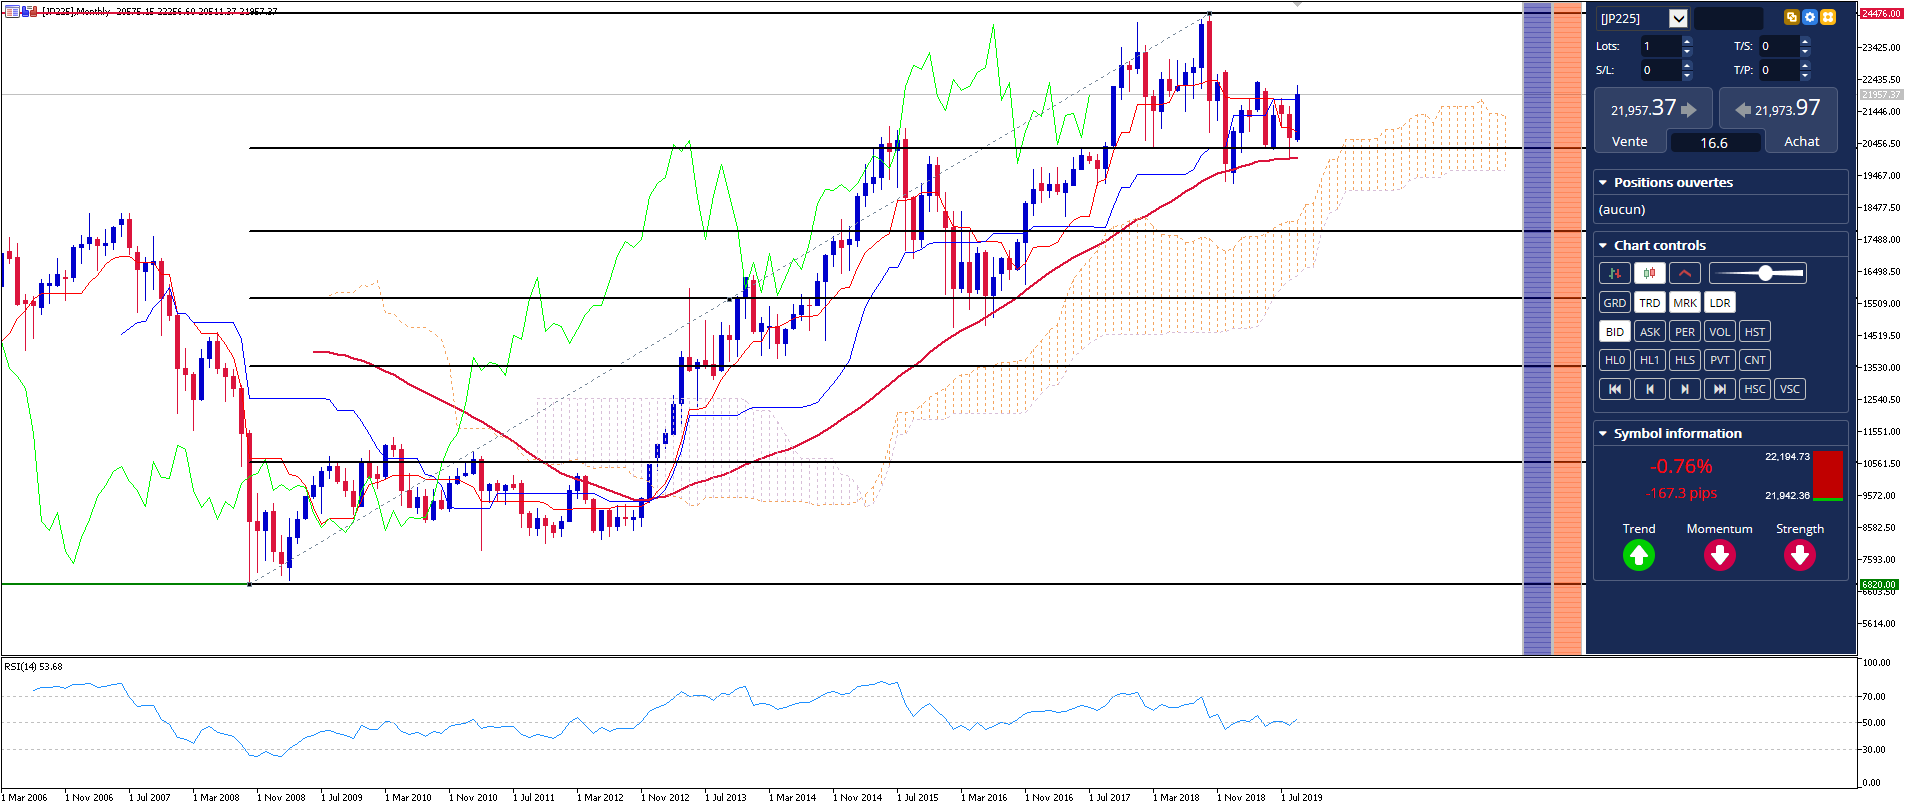Select the line chart style icon
1911x805 pixels.
click(x=1684, y=273)
